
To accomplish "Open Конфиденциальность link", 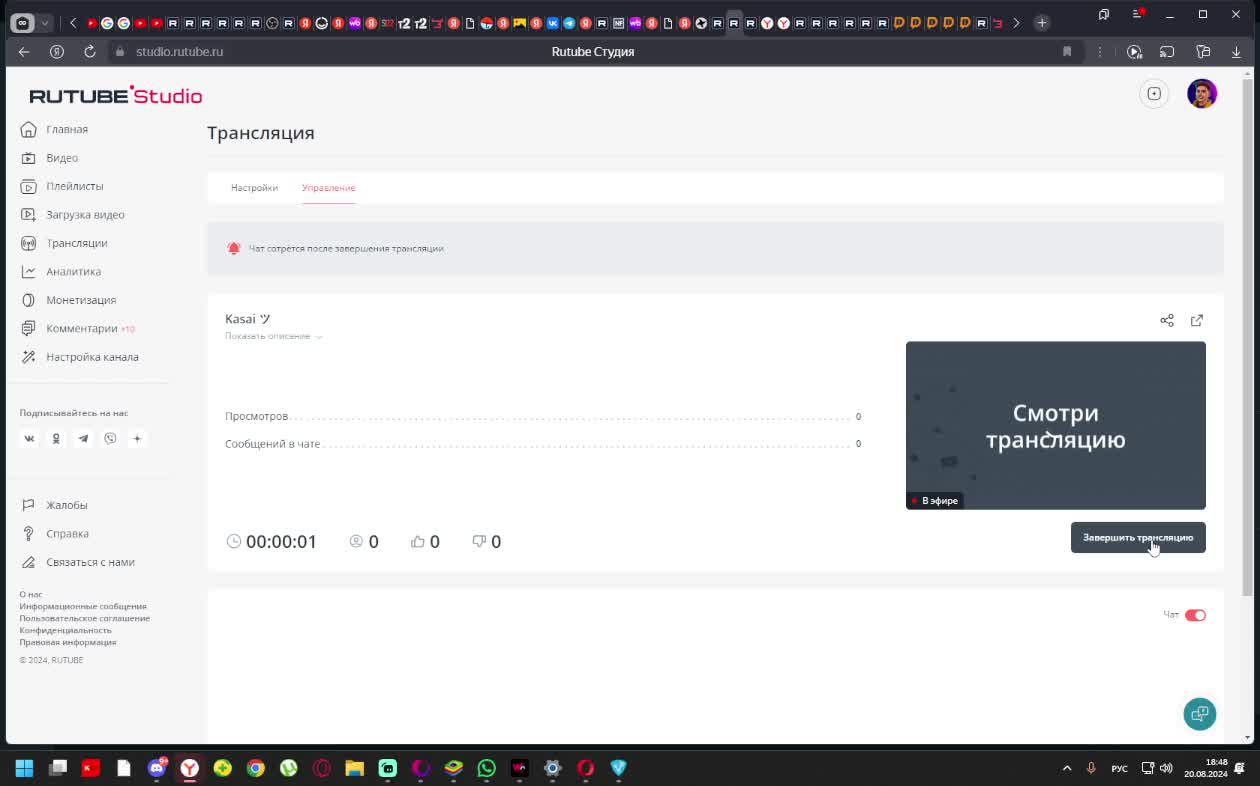I will [x=65, y=630].
